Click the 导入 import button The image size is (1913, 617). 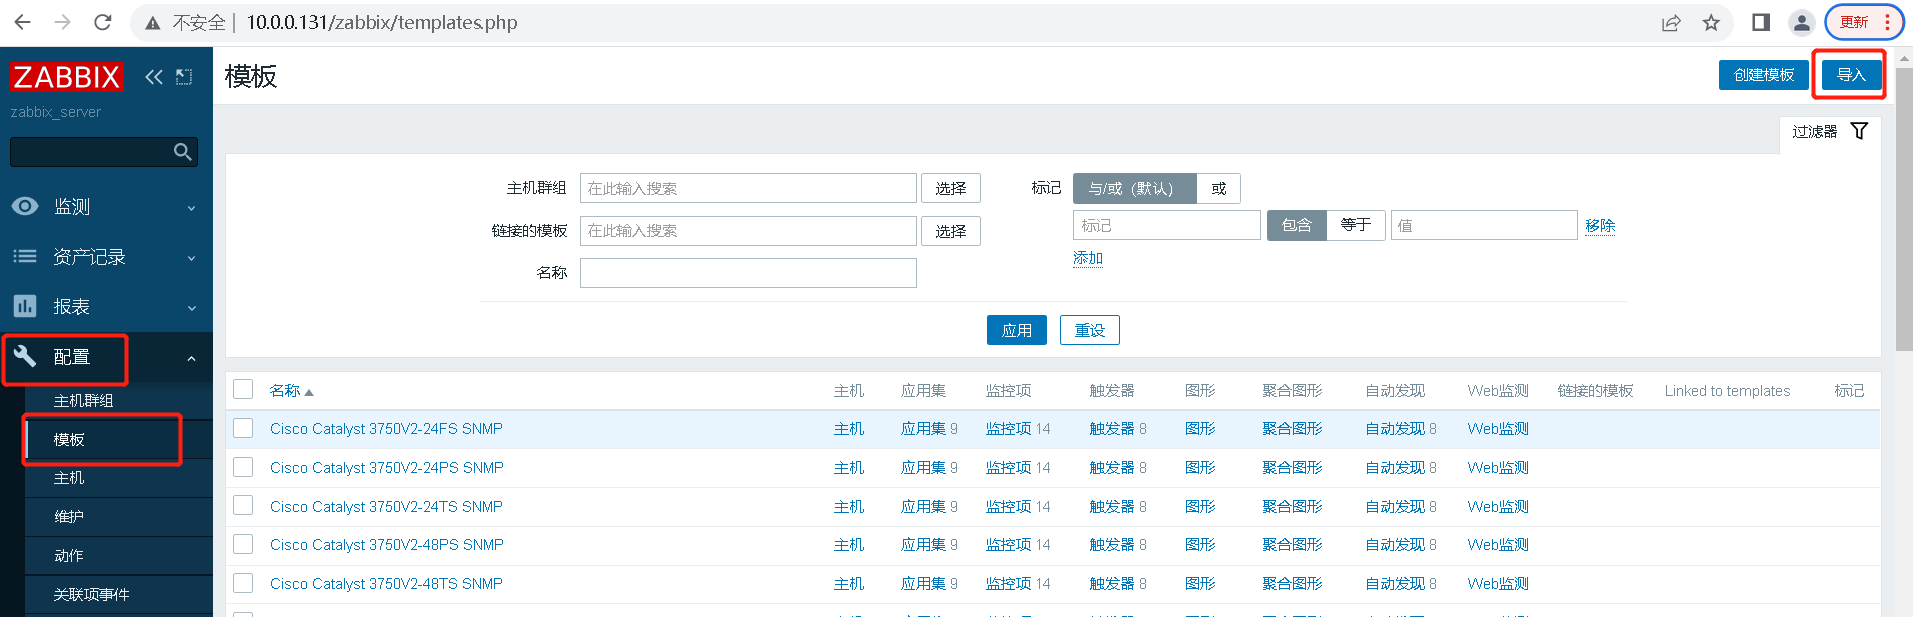click(1851, 75)
